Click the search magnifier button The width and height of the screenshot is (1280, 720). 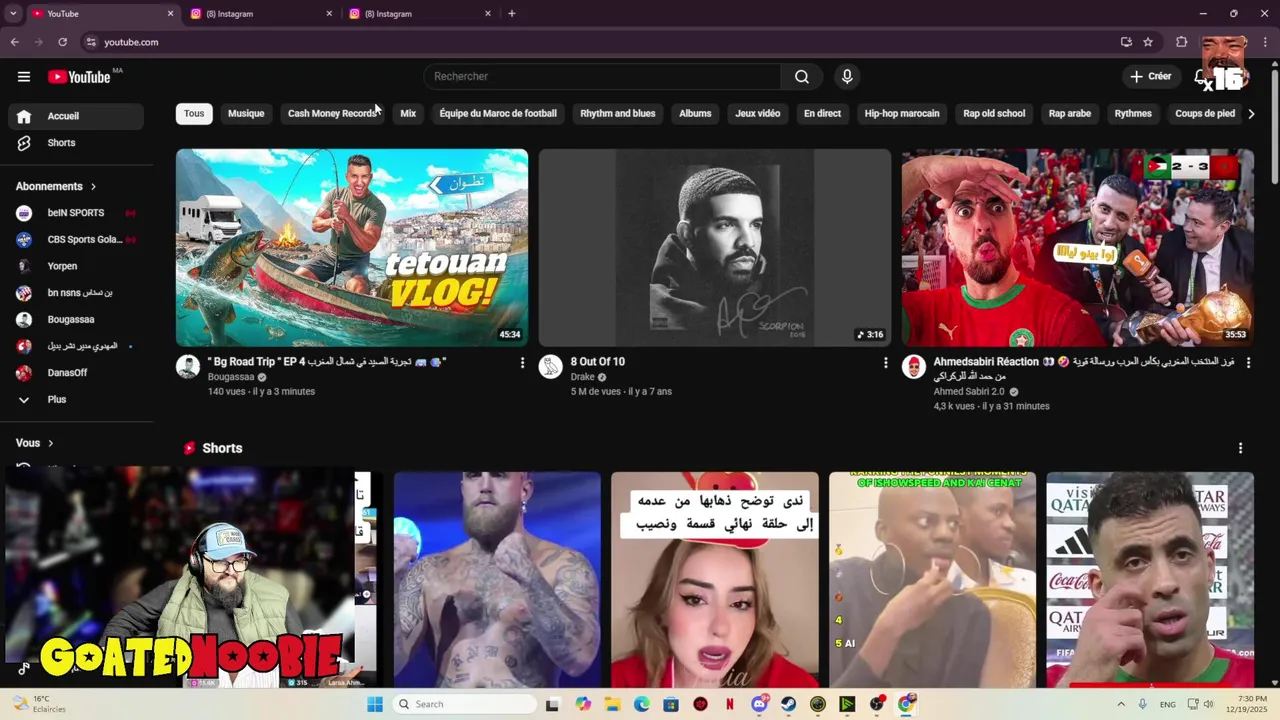coord(801,76)
